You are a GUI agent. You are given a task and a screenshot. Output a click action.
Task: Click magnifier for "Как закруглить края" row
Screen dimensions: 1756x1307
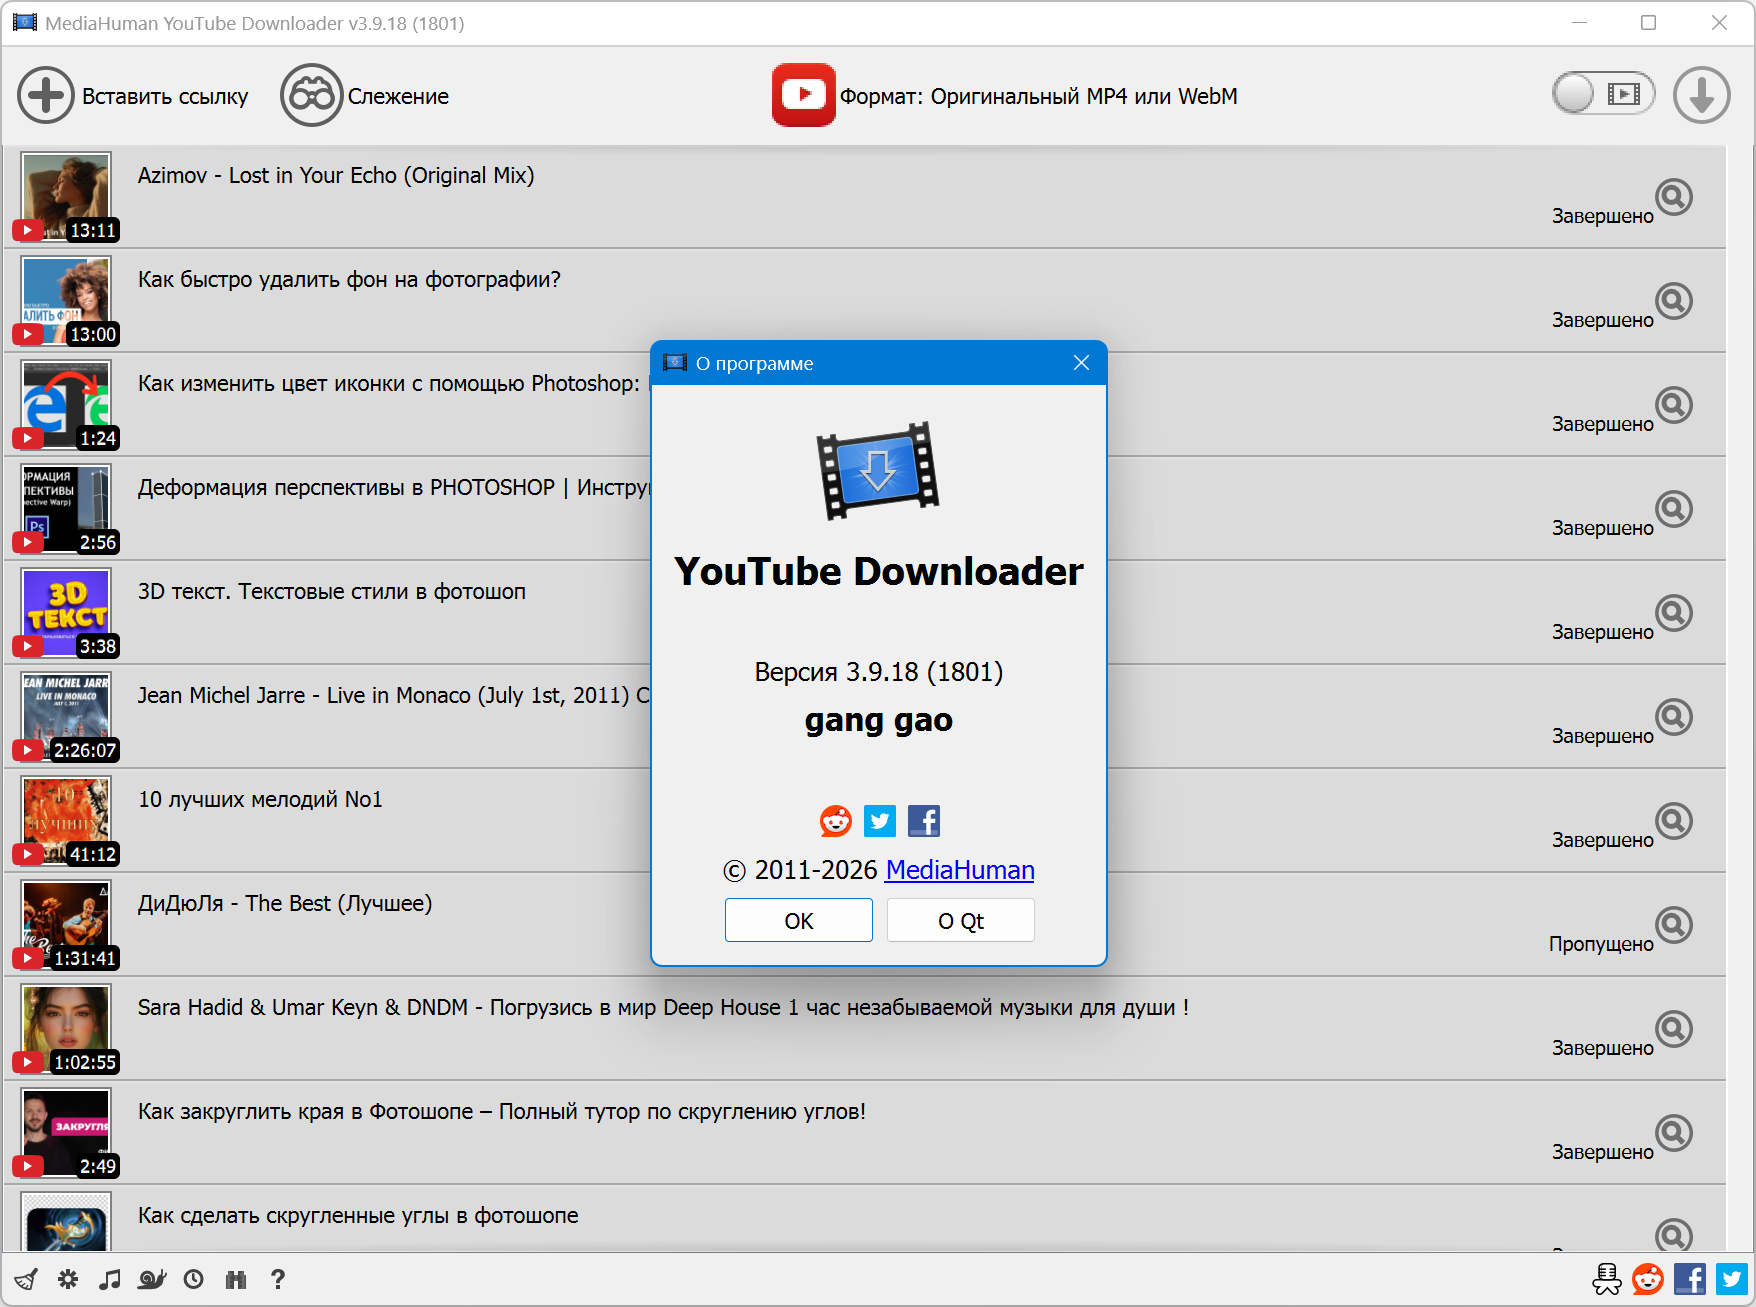point(1673,1133)
